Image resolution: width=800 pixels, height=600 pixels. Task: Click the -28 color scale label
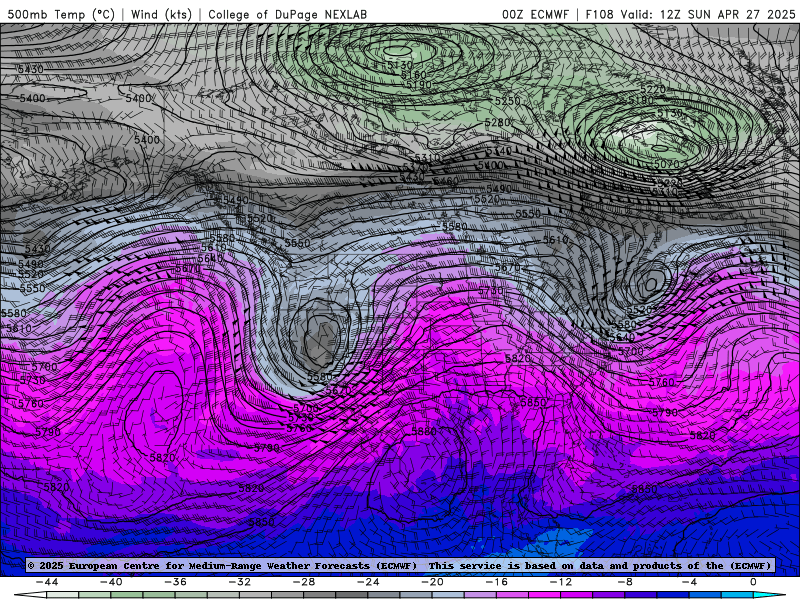(x=304, y=582)
